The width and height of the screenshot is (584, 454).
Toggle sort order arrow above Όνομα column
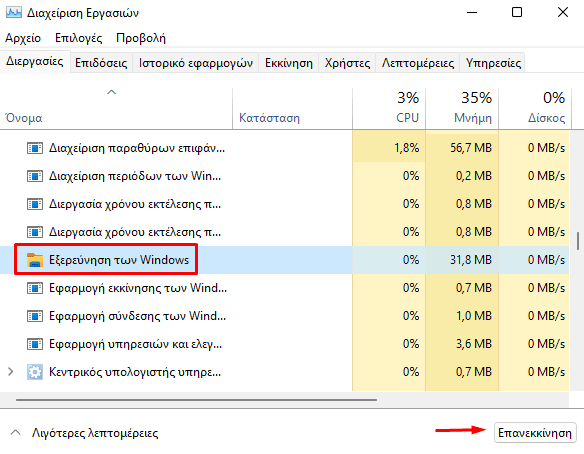click(x=111, y=92)
